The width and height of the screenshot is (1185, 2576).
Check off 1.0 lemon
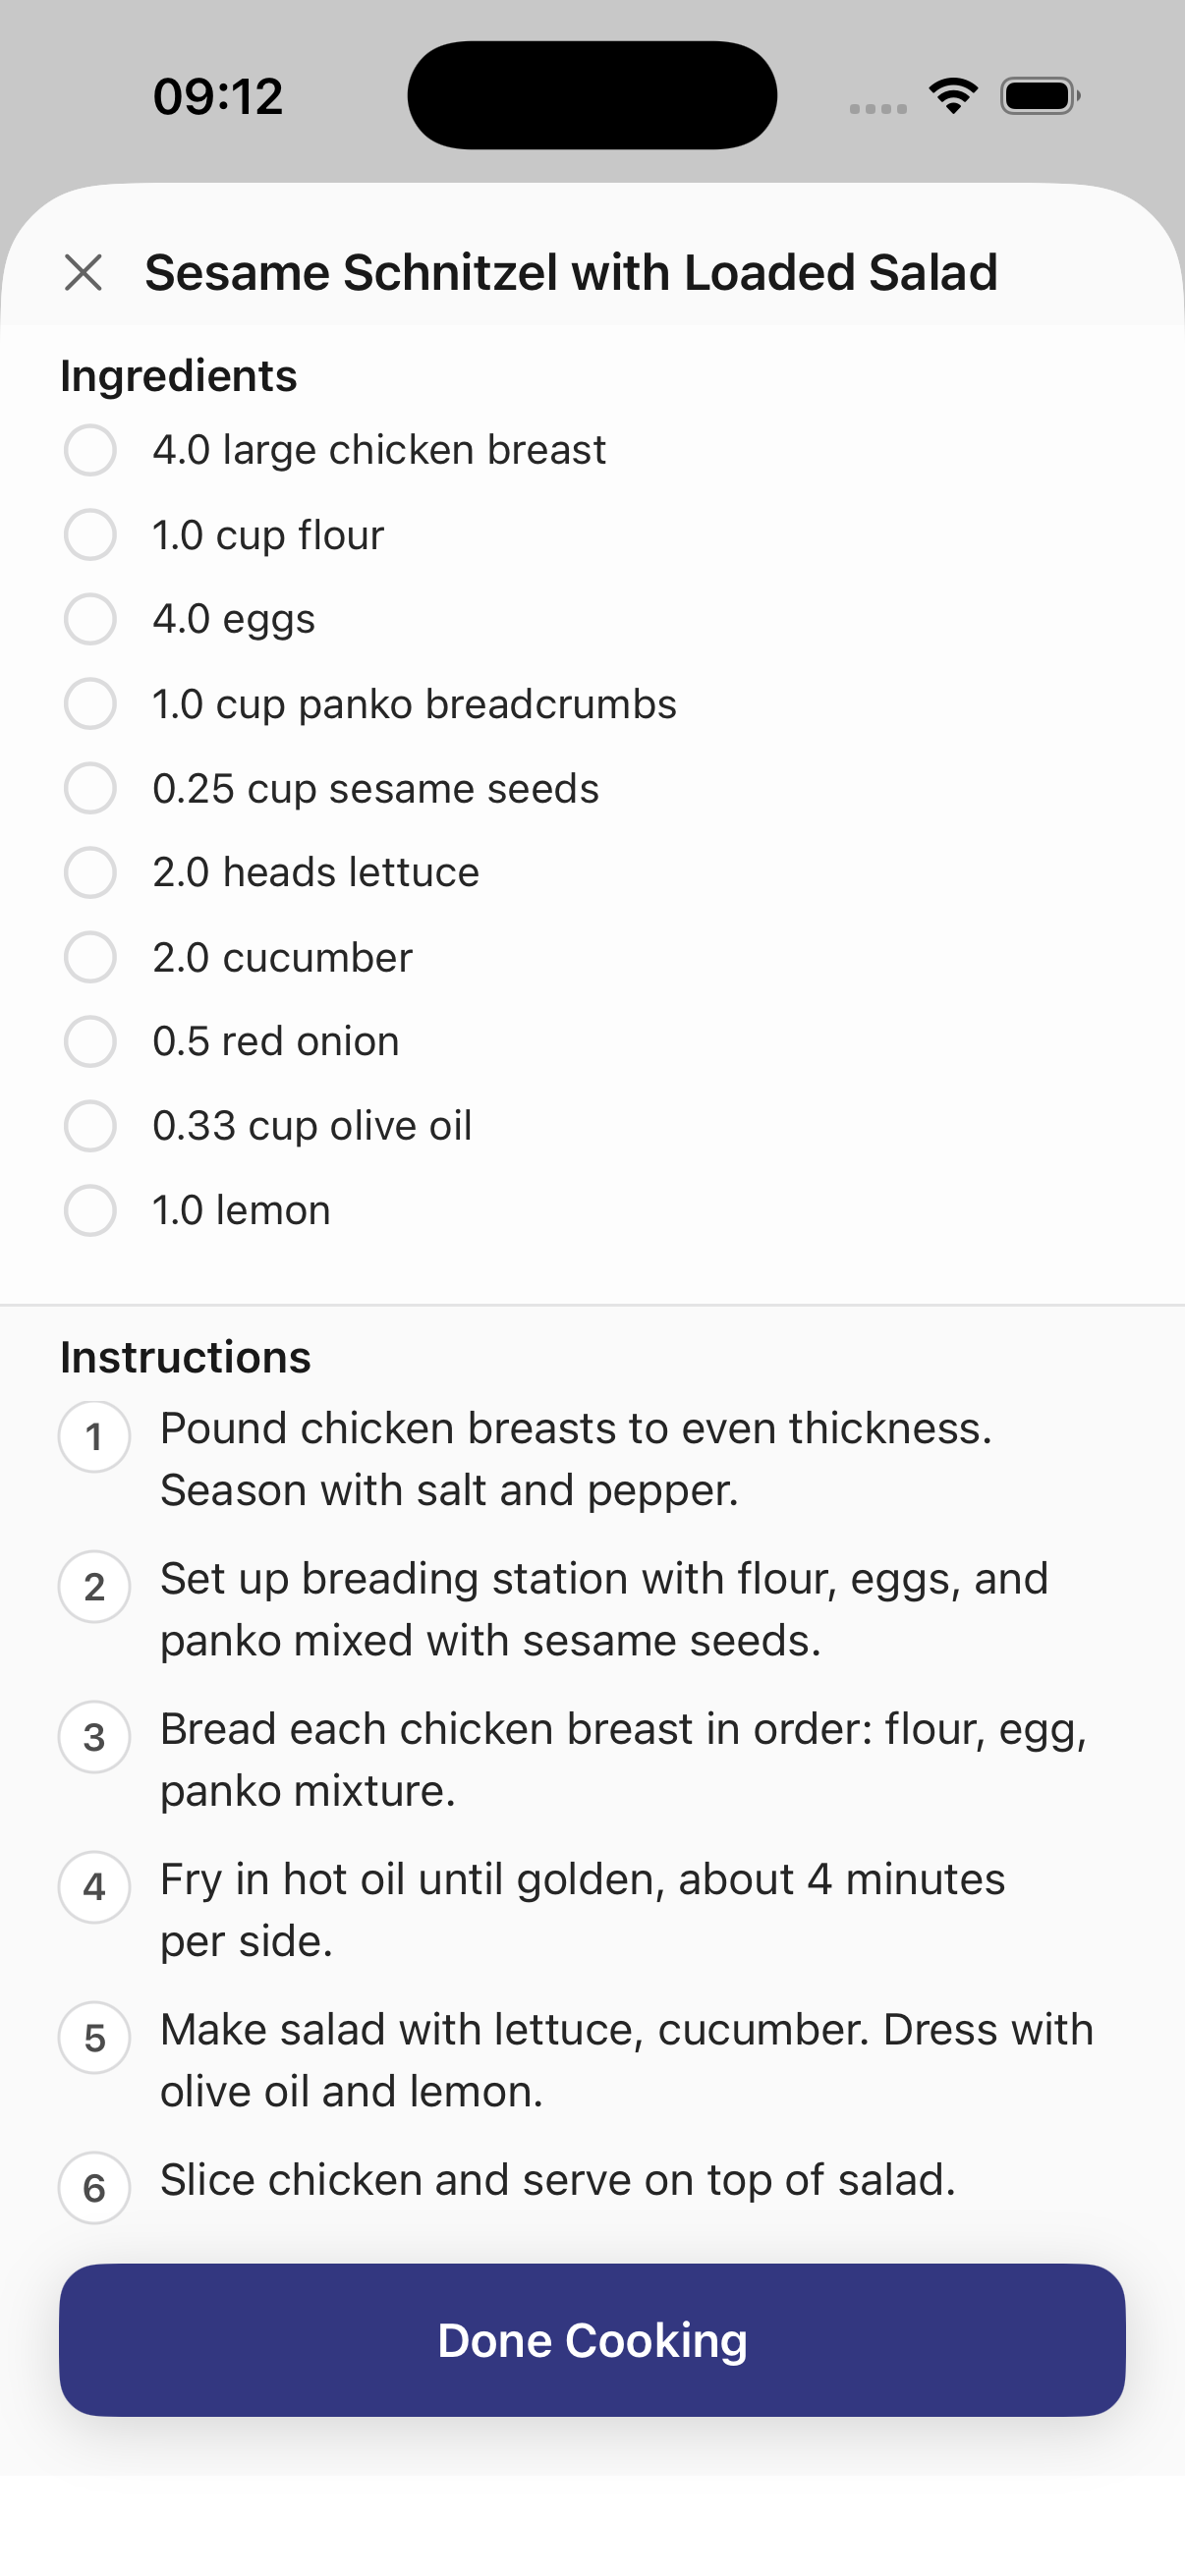(x=90, y=1210)
